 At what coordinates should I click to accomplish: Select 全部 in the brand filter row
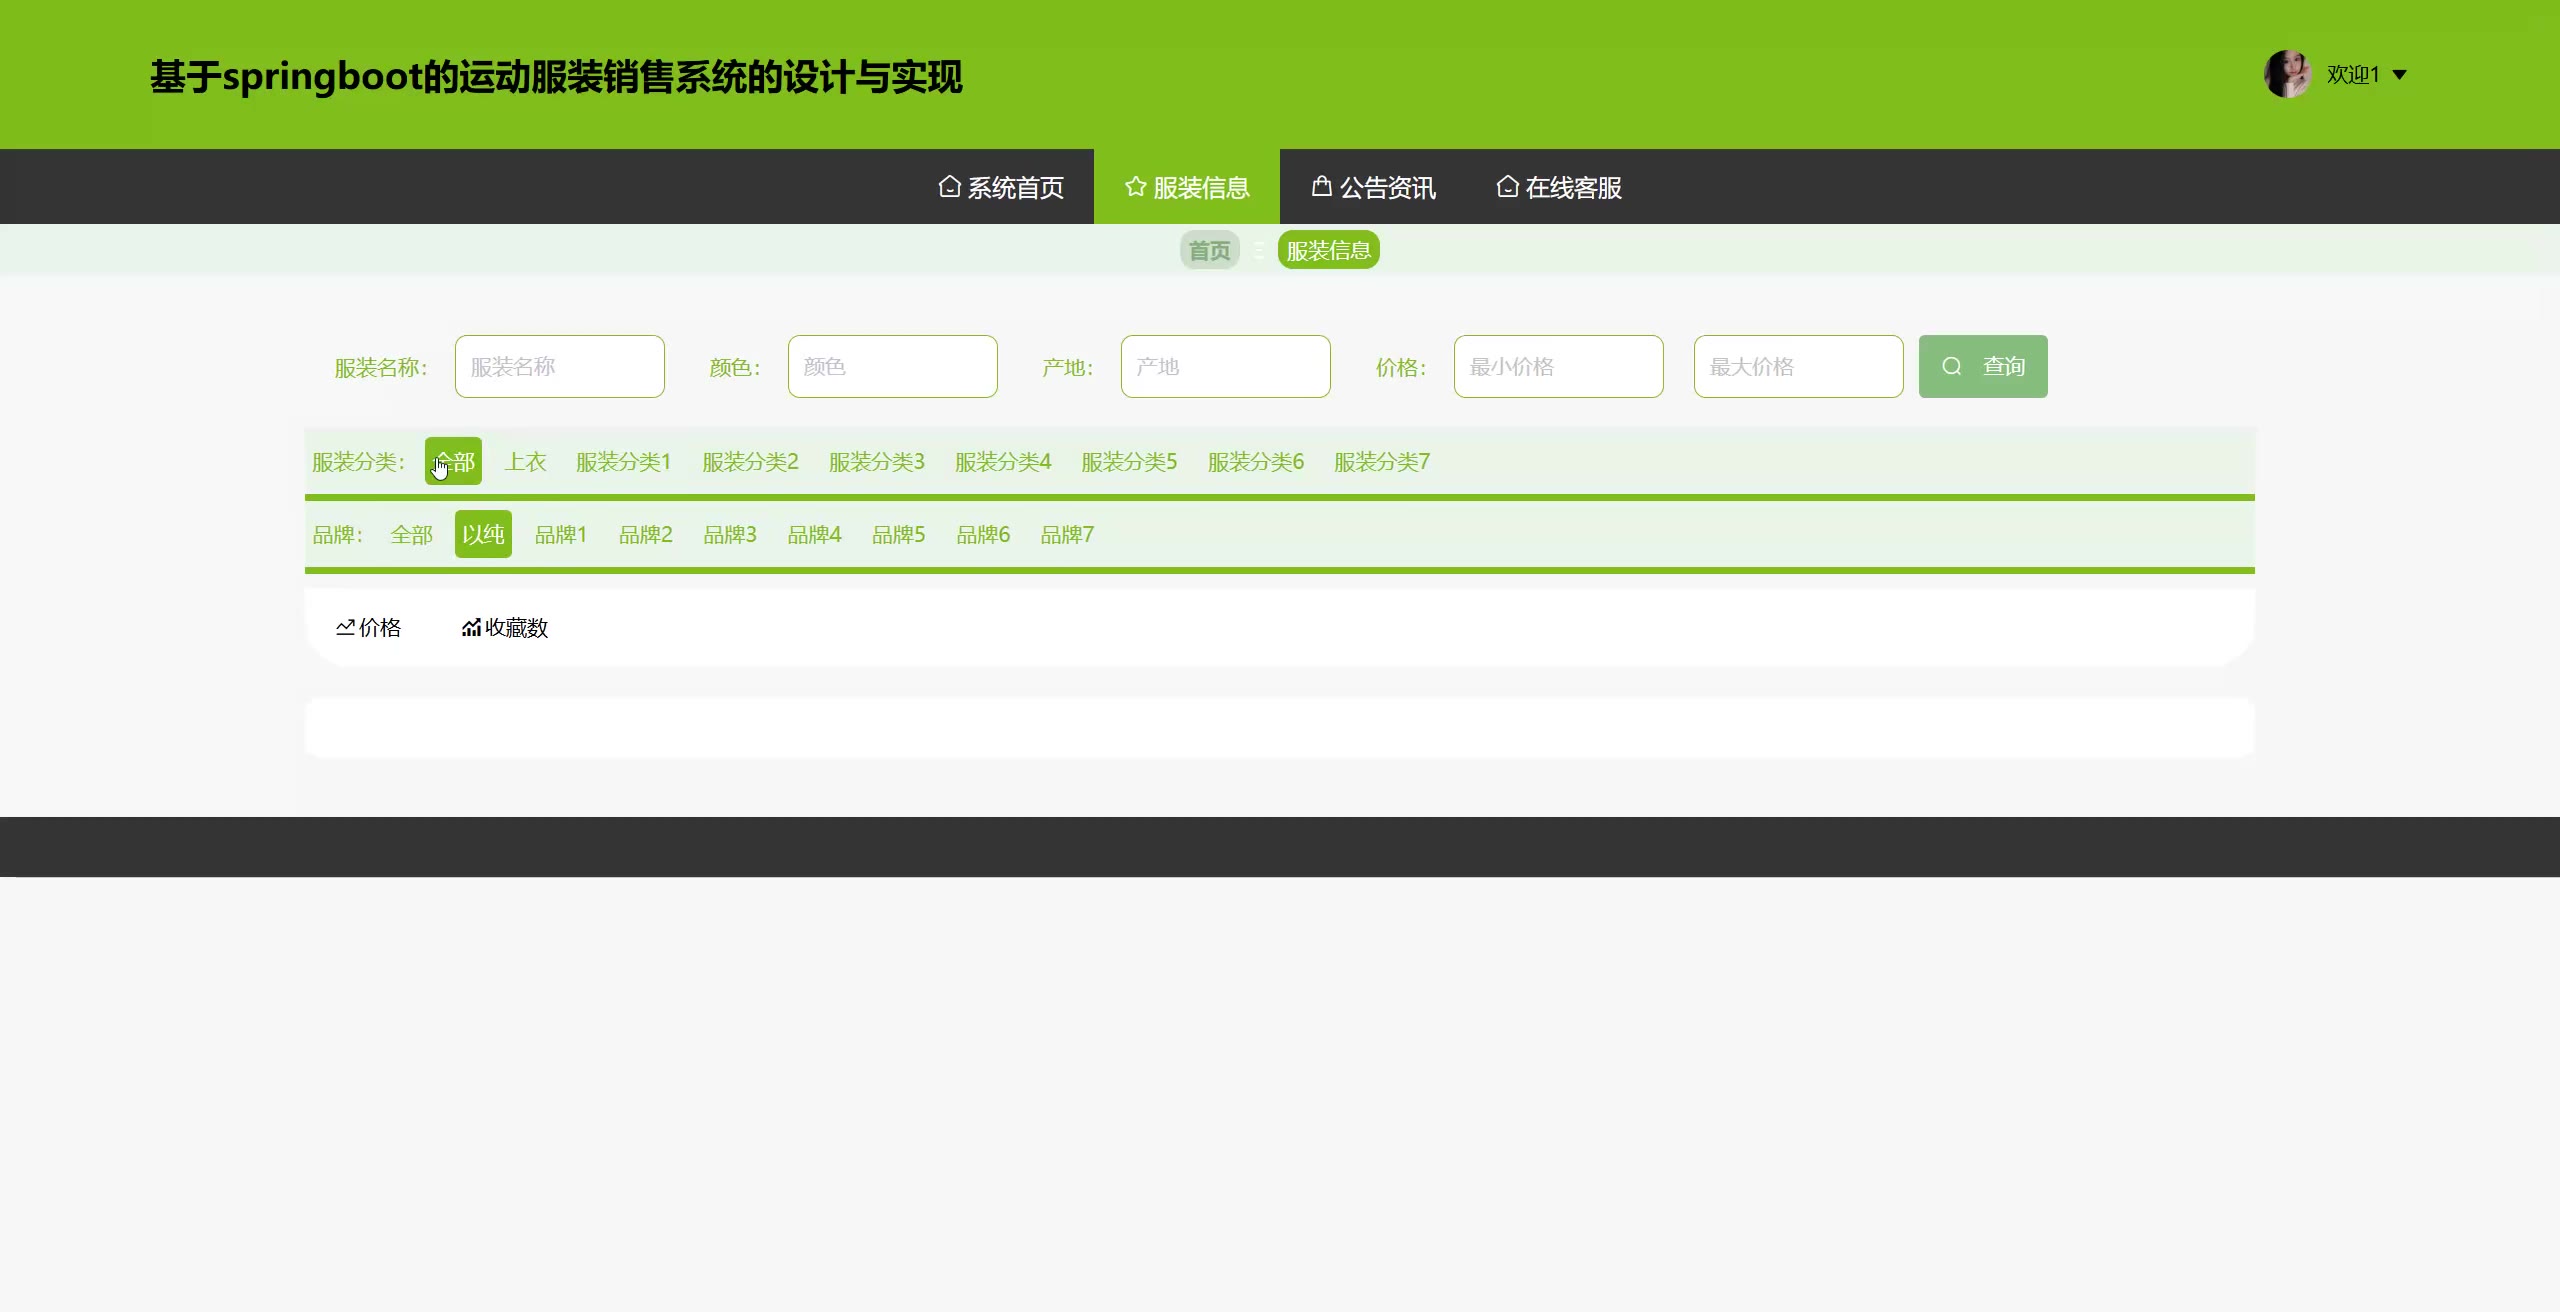pyautogui.click(x=411, y=535)
